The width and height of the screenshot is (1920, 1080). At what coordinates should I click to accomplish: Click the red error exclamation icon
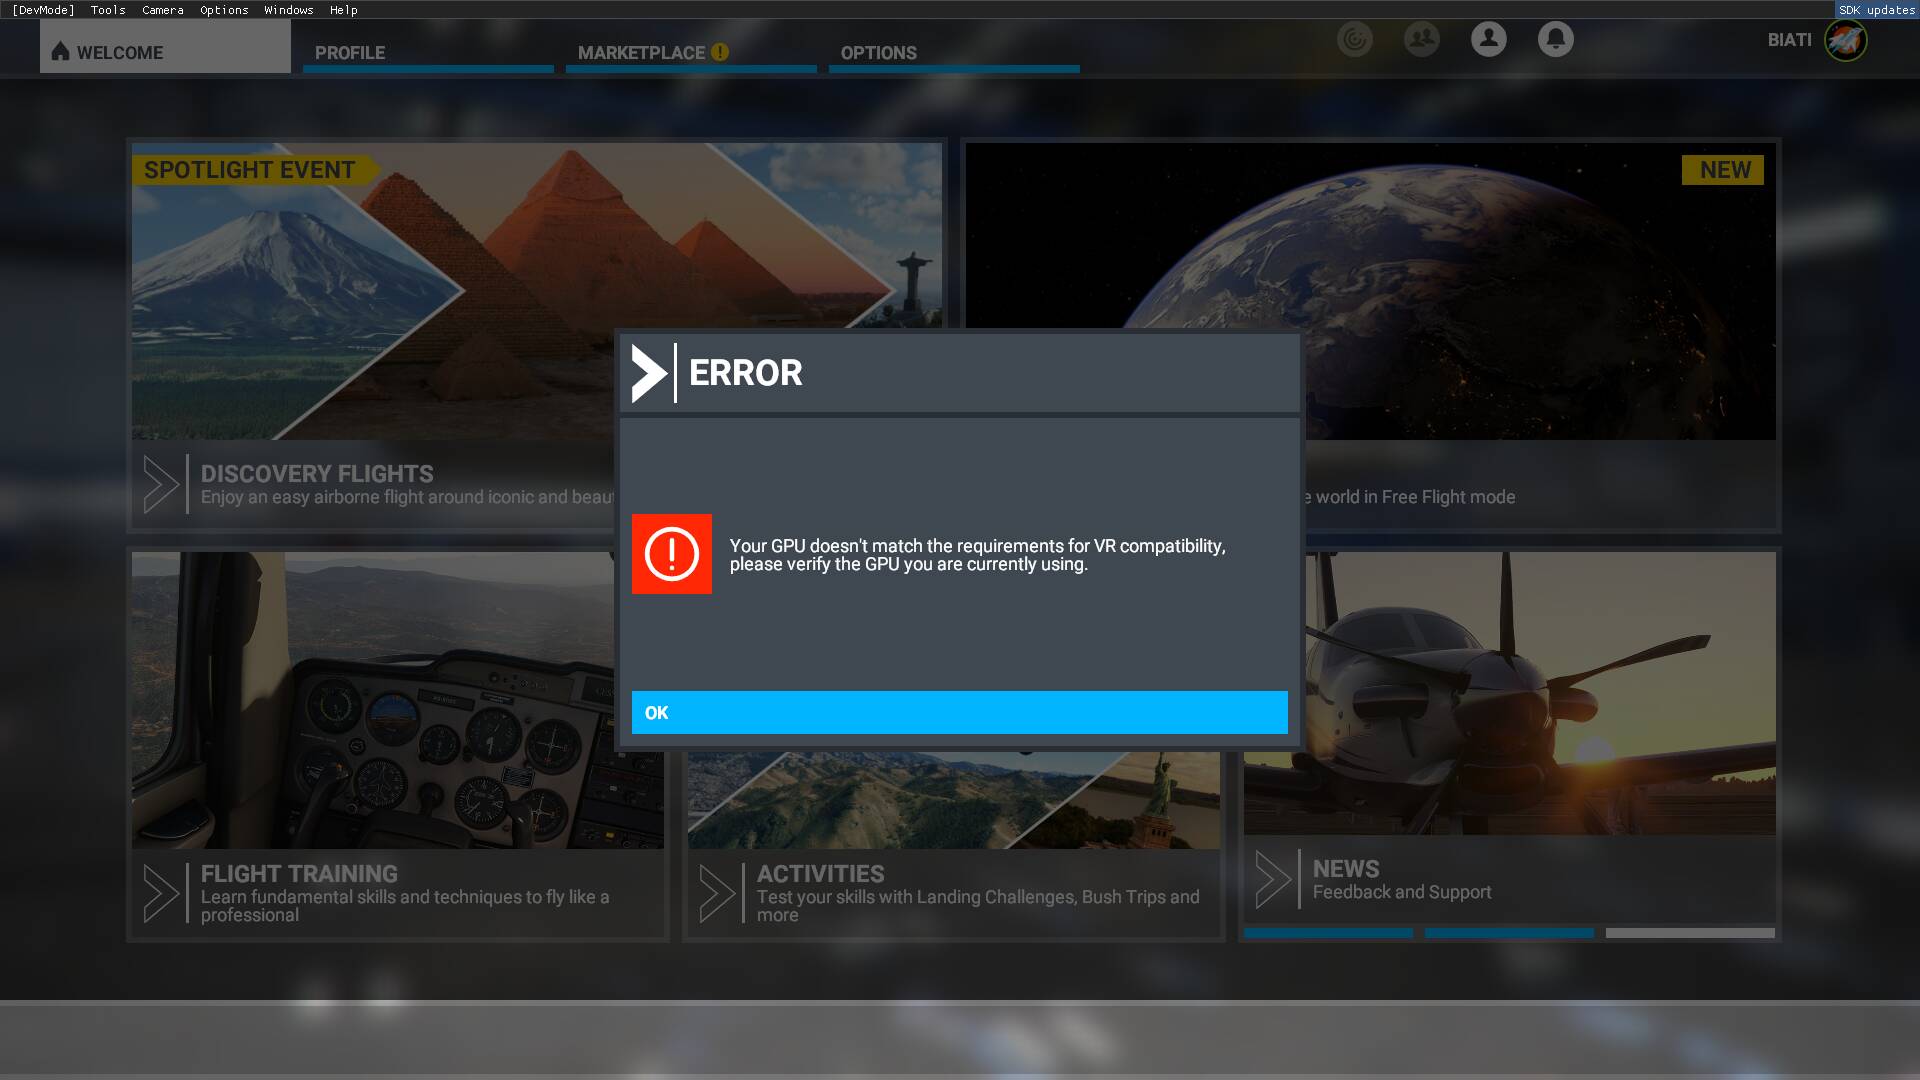click(672, 554)
